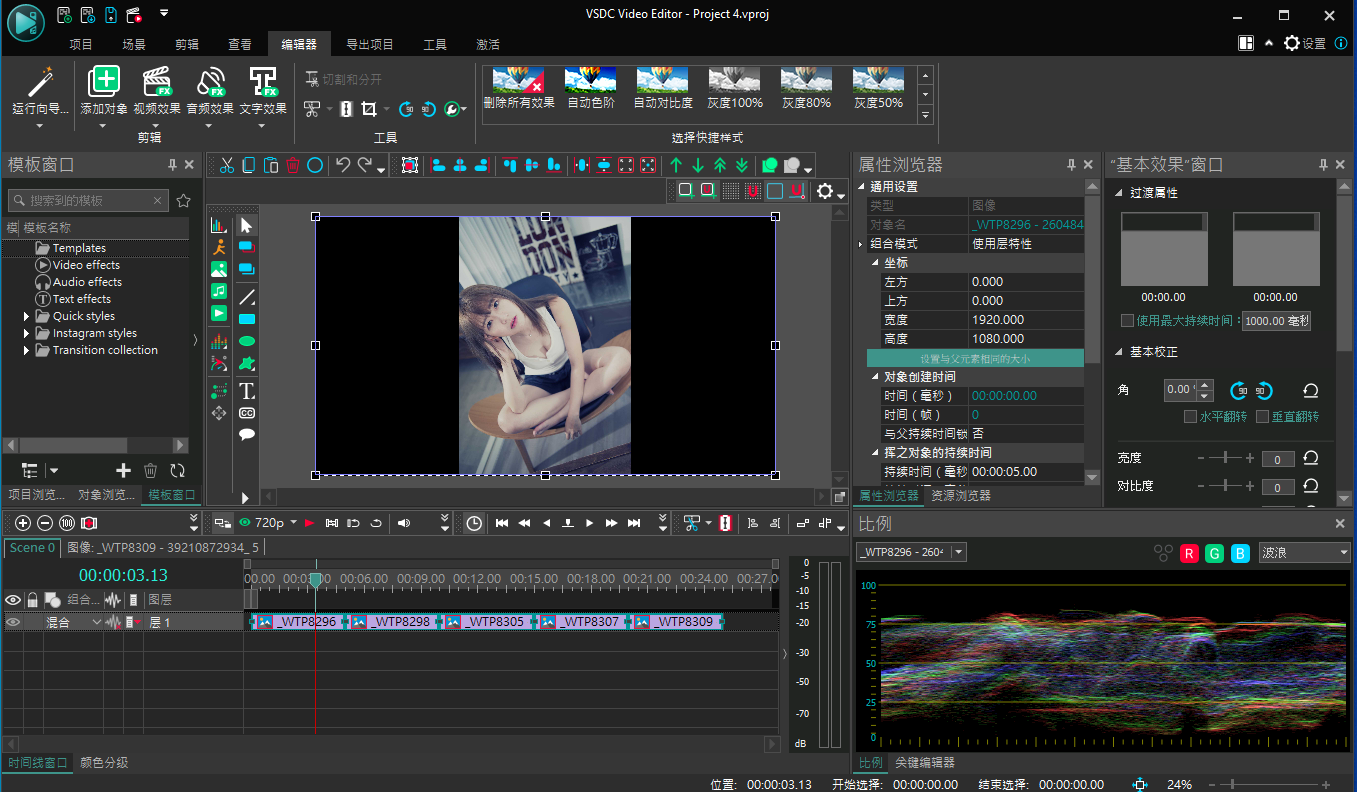Add a chart object icon

[x=219, y=225]
